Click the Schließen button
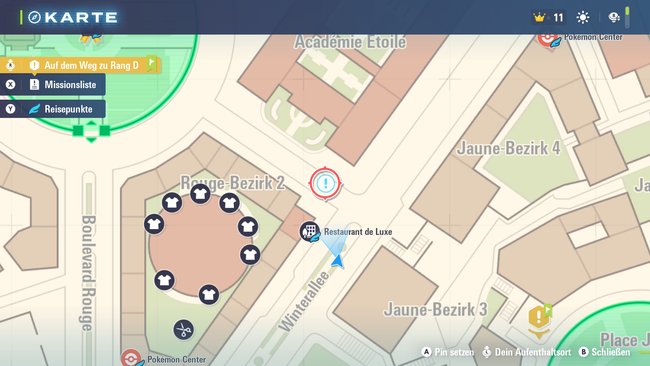This screenshot has height=366, width=650. [604, 352]
